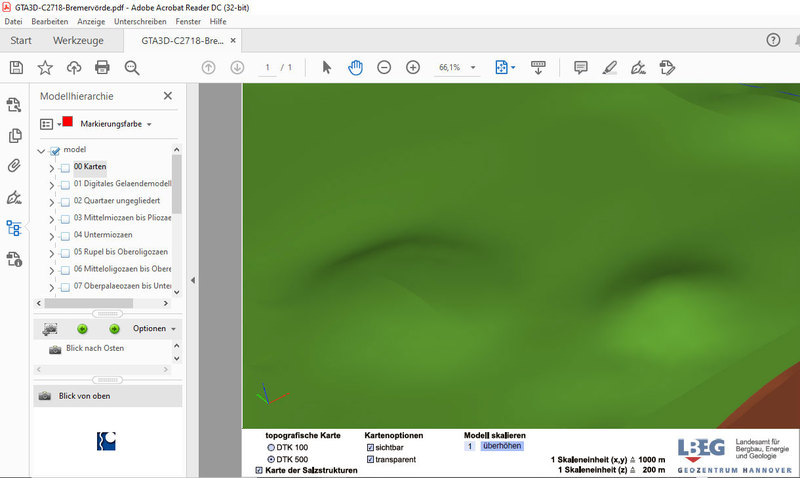Image resolution: width=800 pixels, height=478 pixels.
Task: Click the save disk icon
Action: 16,67
